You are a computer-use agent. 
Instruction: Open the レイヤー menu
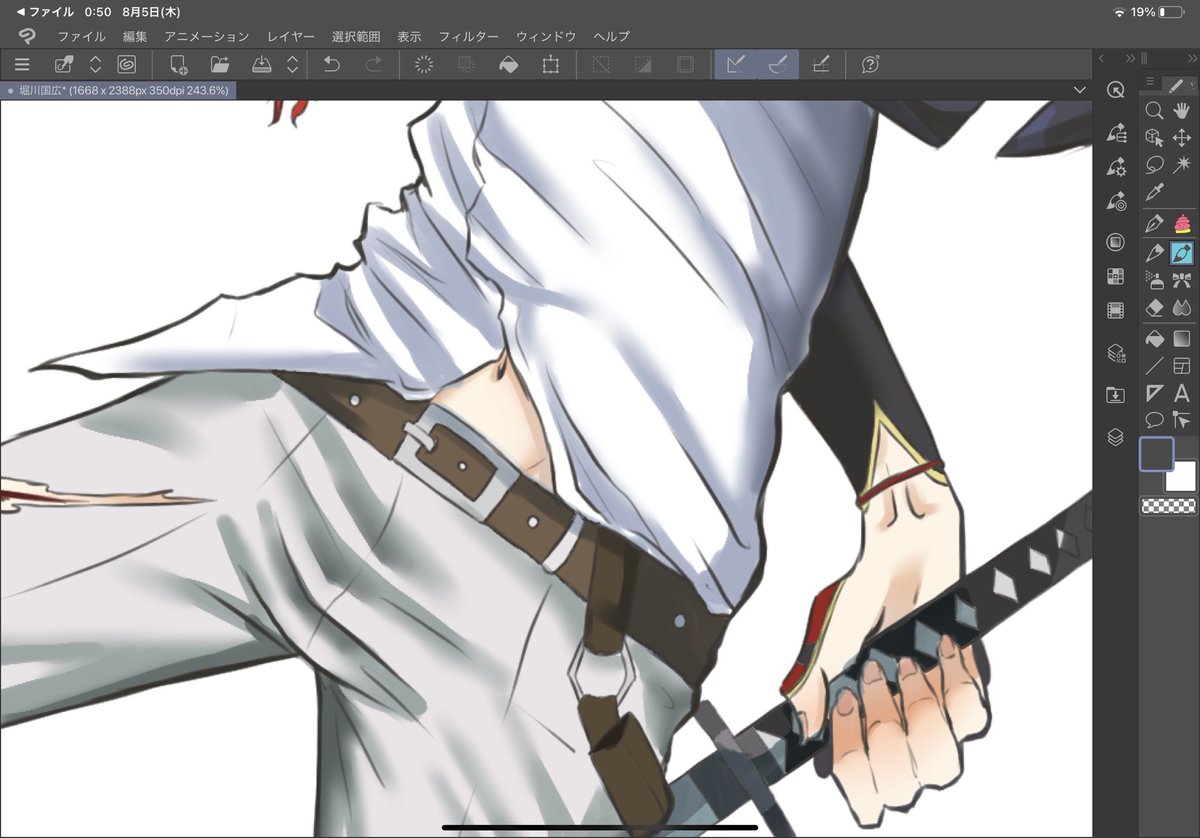point(291,36)
